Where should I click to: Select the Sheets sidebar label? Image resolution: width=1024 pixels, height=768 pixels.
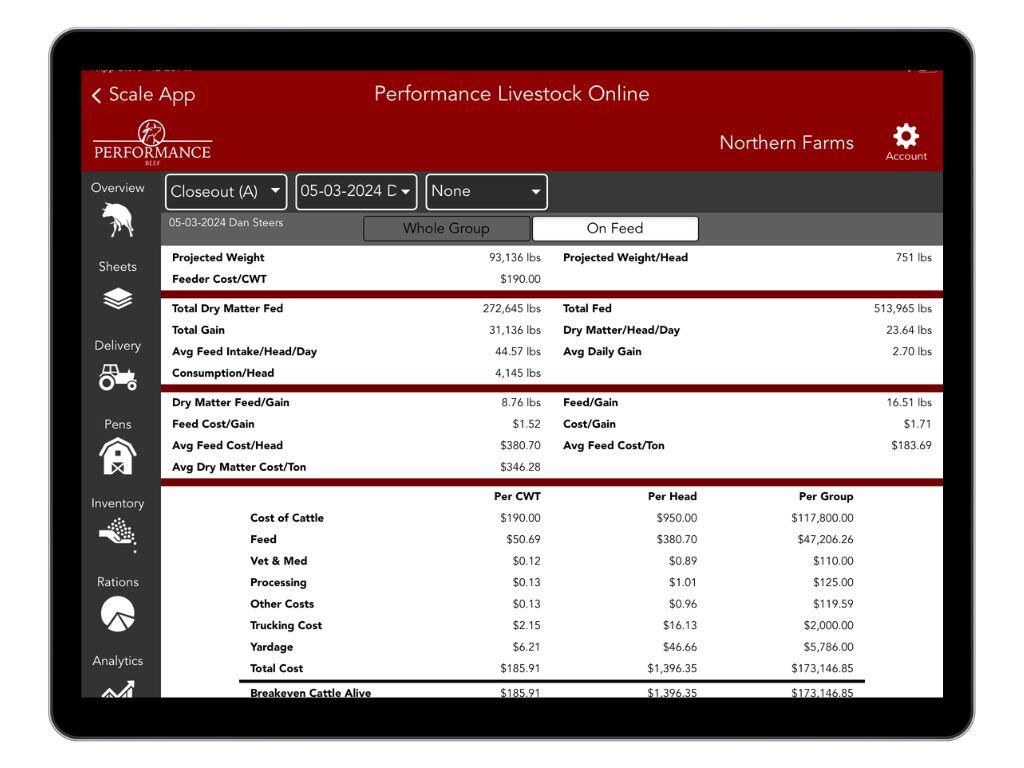coord(118,266)
